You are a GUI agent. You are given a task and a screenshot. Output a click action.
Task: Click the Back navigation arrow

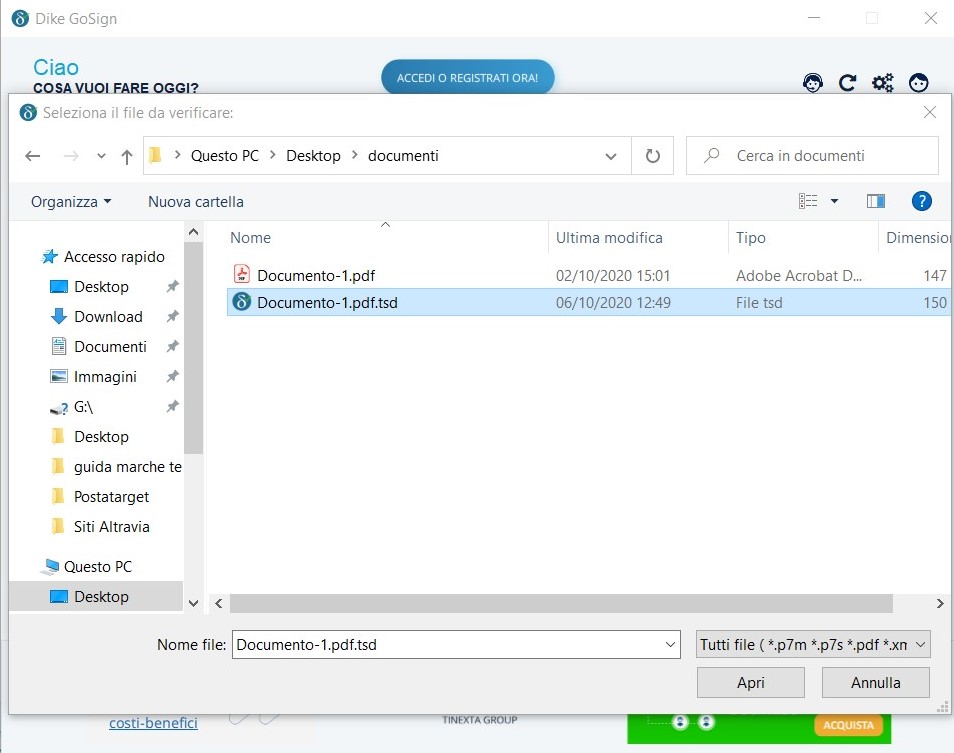click(33, 156)
